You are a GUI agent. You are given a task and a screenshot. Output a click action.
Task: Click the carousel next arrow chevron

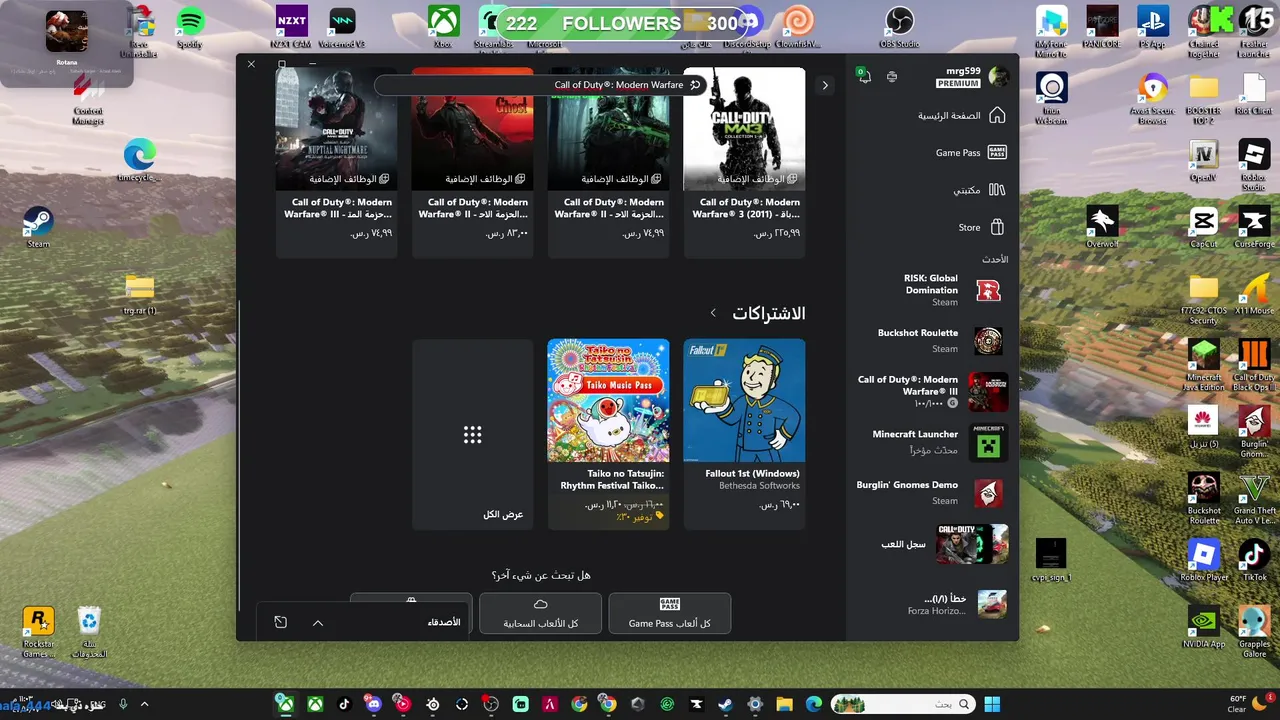click(x=825, y=85)
